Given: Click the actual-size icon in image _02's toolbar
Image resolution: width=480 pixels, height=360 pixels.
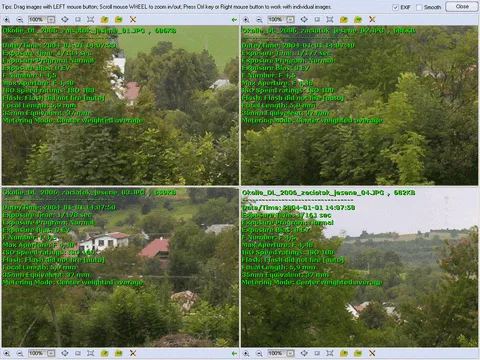Looking at the screenshot, I should (x=317, y=20).
